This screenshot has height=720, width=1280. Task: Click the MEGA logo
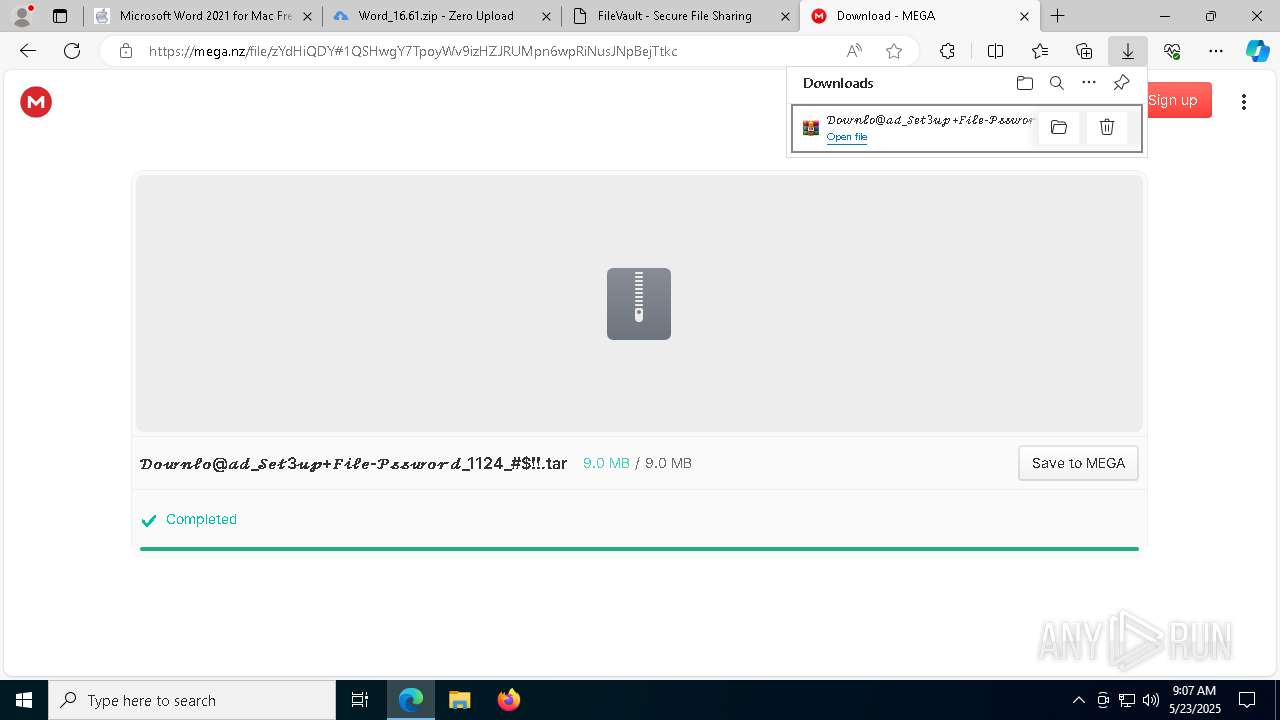[36, 101]
